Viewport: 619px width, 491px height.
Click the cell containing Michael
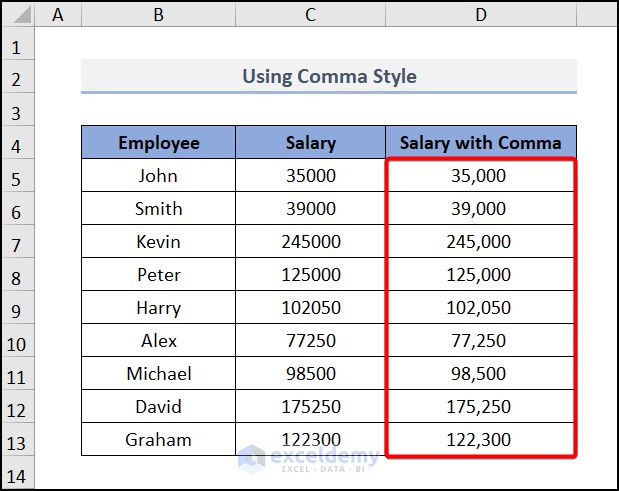click(x=158, y=374)
